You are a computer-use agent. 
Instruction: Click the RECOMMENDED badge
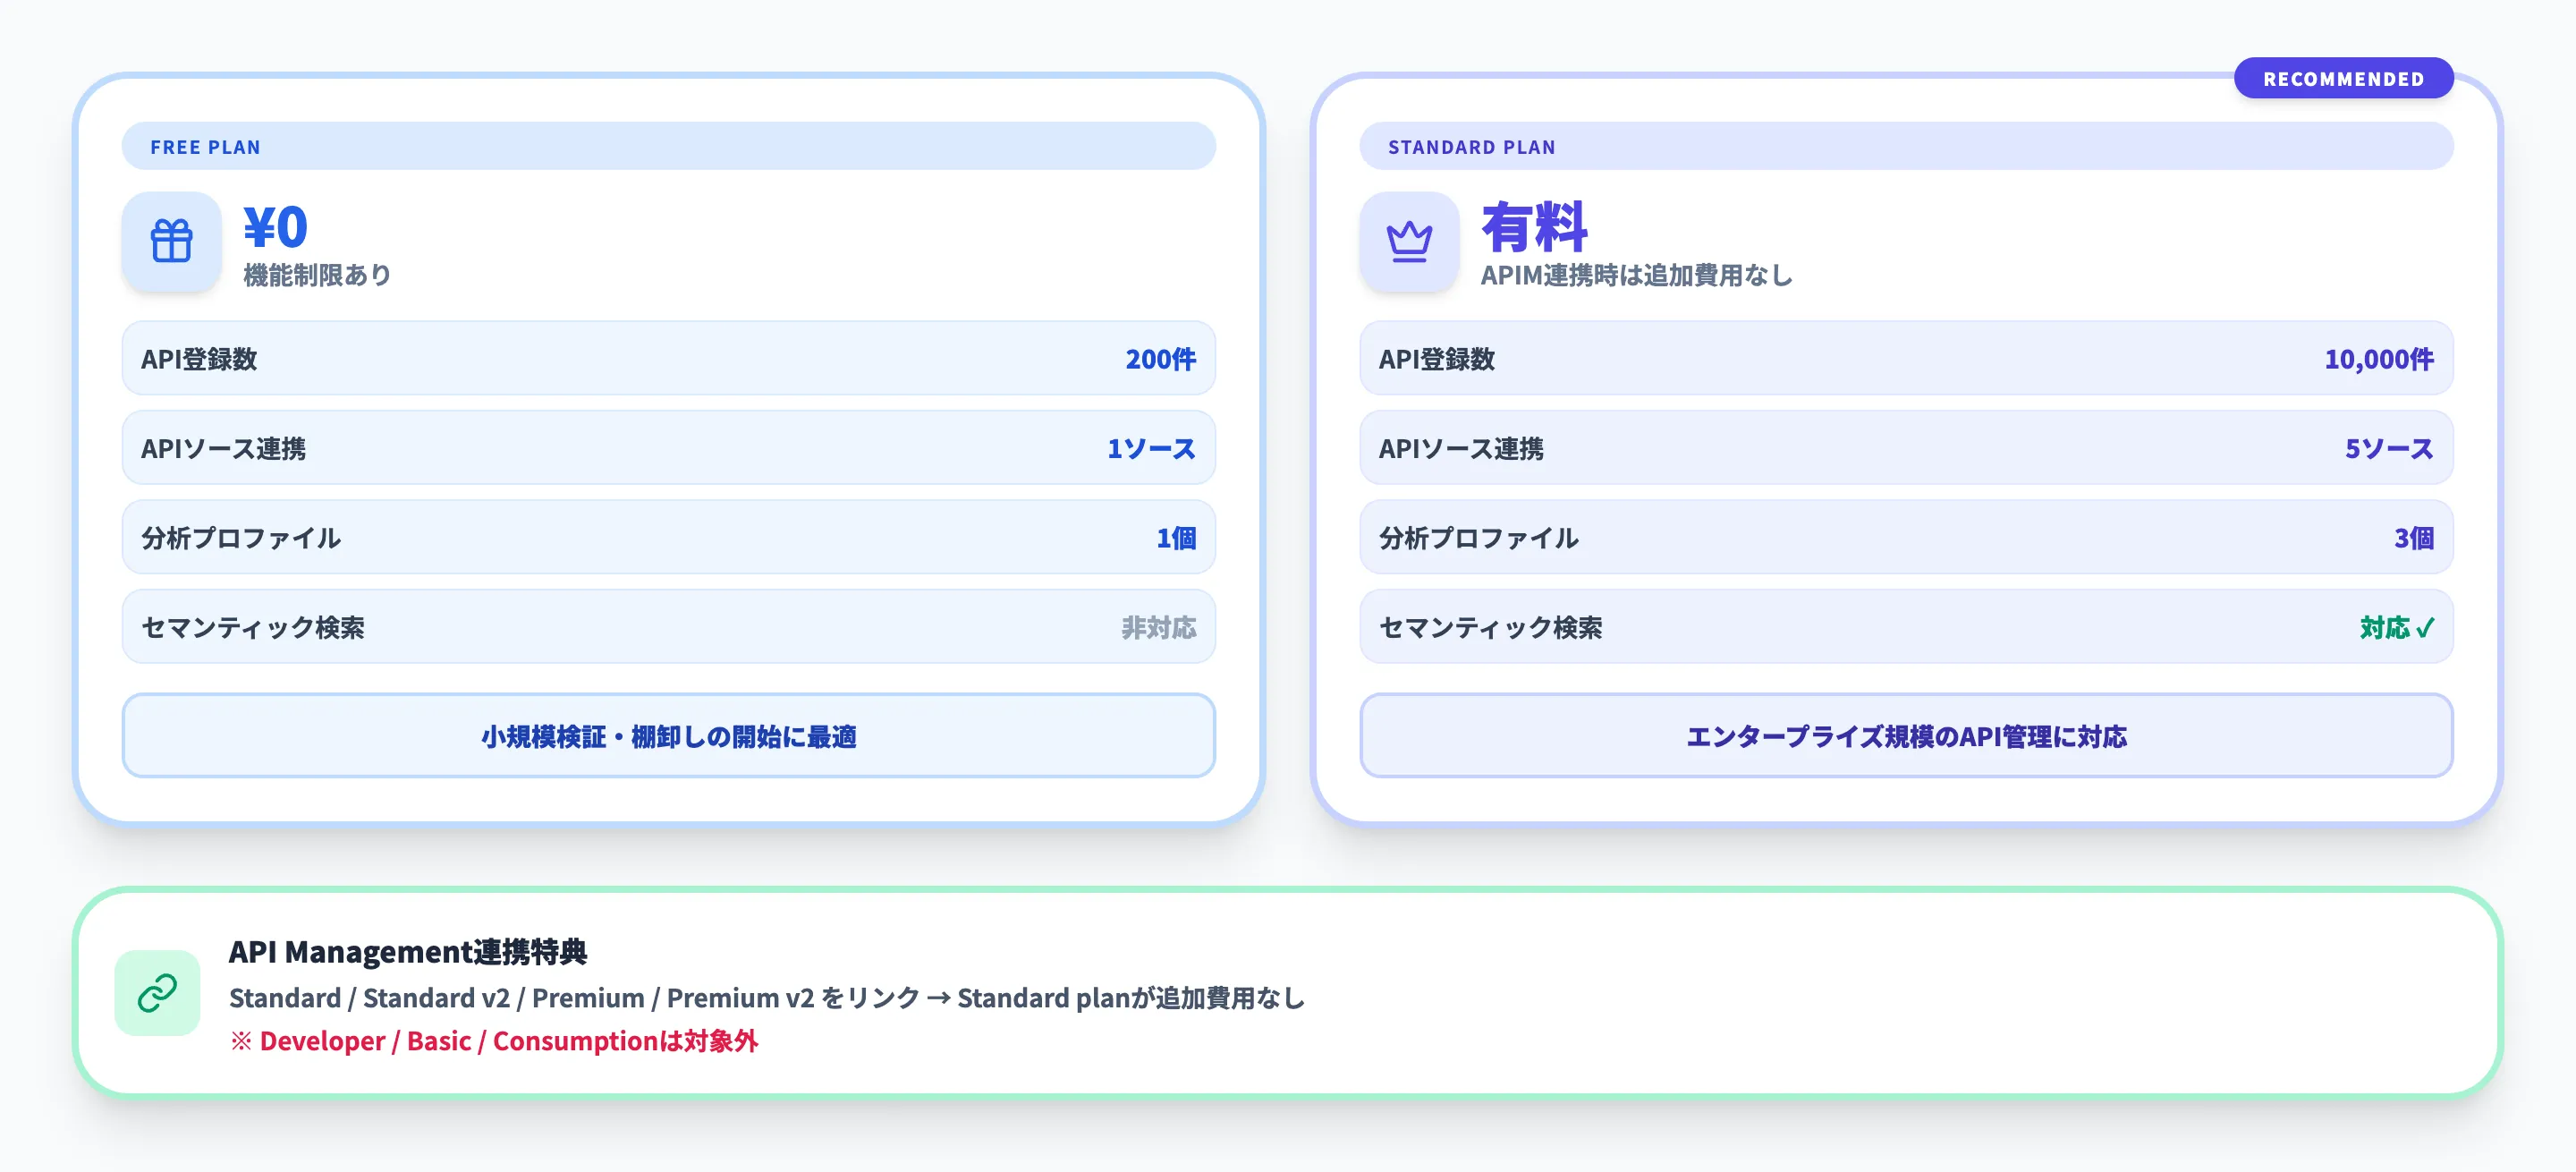pyautogui.click(x=2343, y=78)
